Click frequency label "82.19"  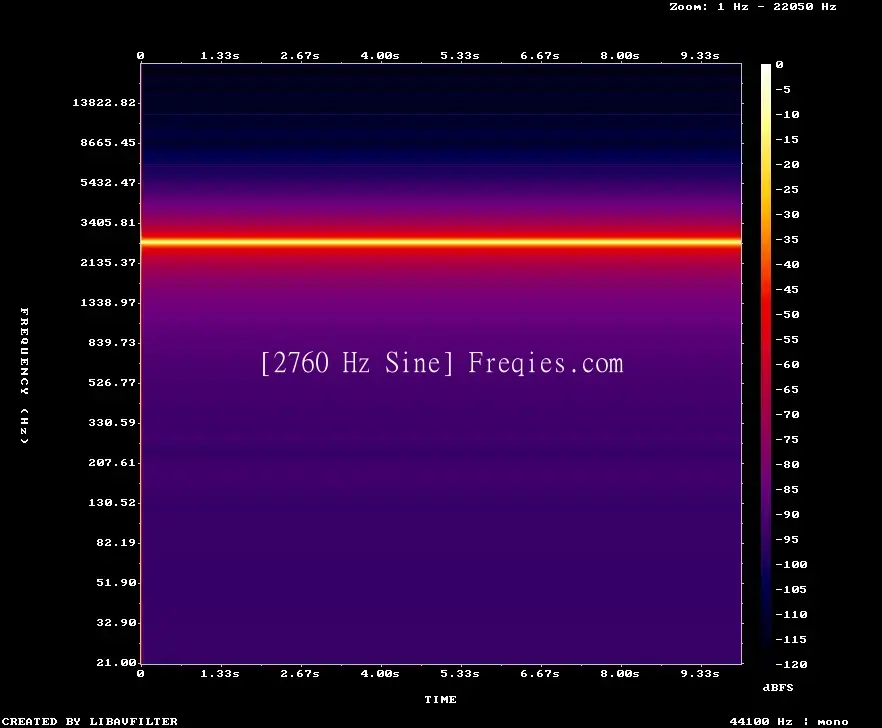click(116, 542)
